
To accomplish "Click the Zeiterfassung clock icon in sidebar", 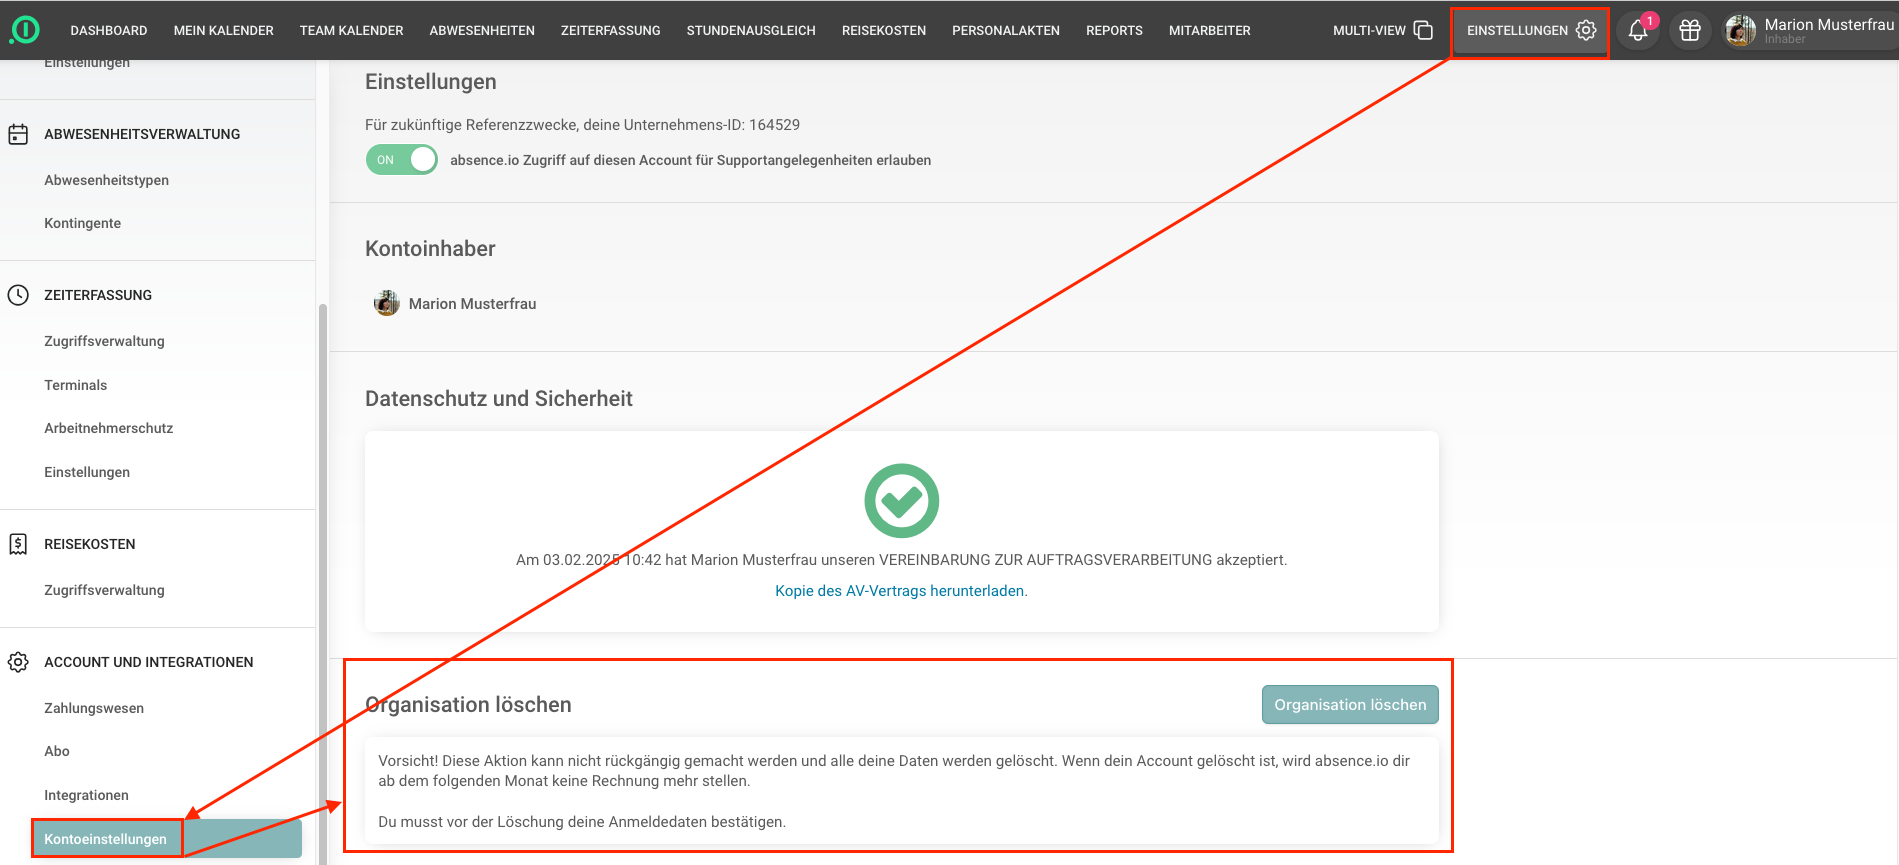I will [18, 295].
